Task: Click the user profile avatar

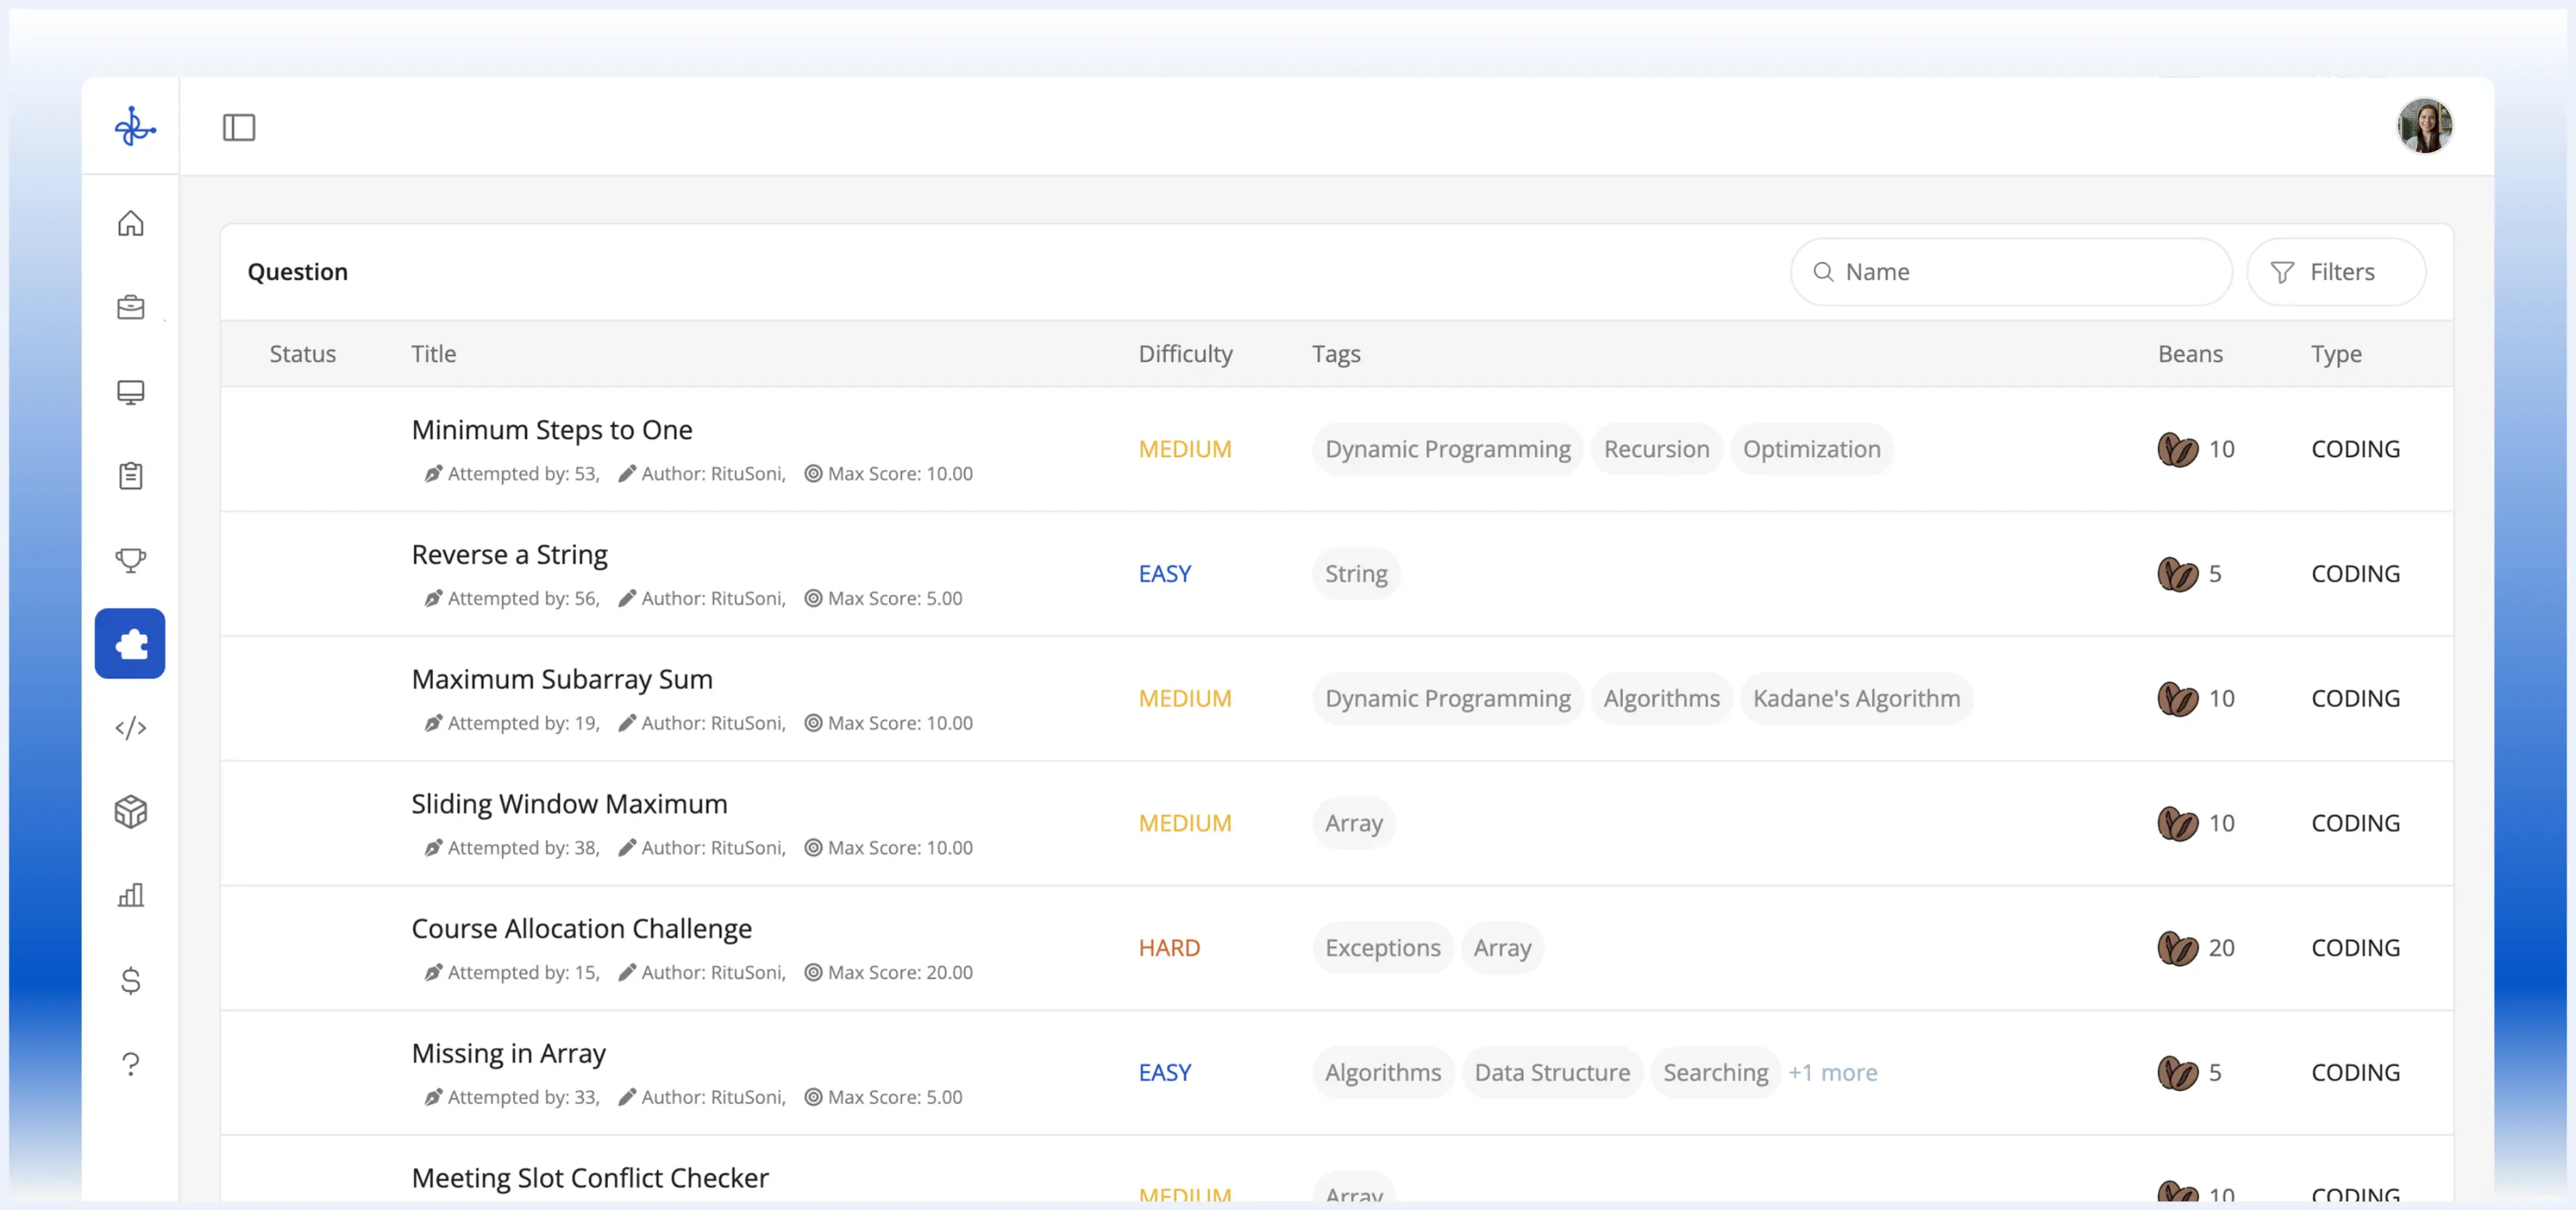Action: click(2424, 126)
